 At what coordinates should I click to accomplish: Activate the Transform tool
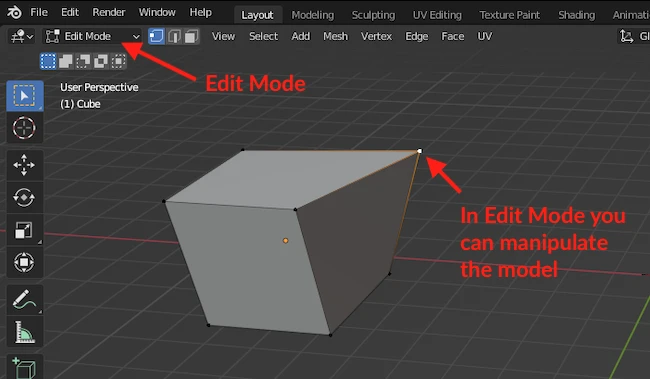[24, 262]
